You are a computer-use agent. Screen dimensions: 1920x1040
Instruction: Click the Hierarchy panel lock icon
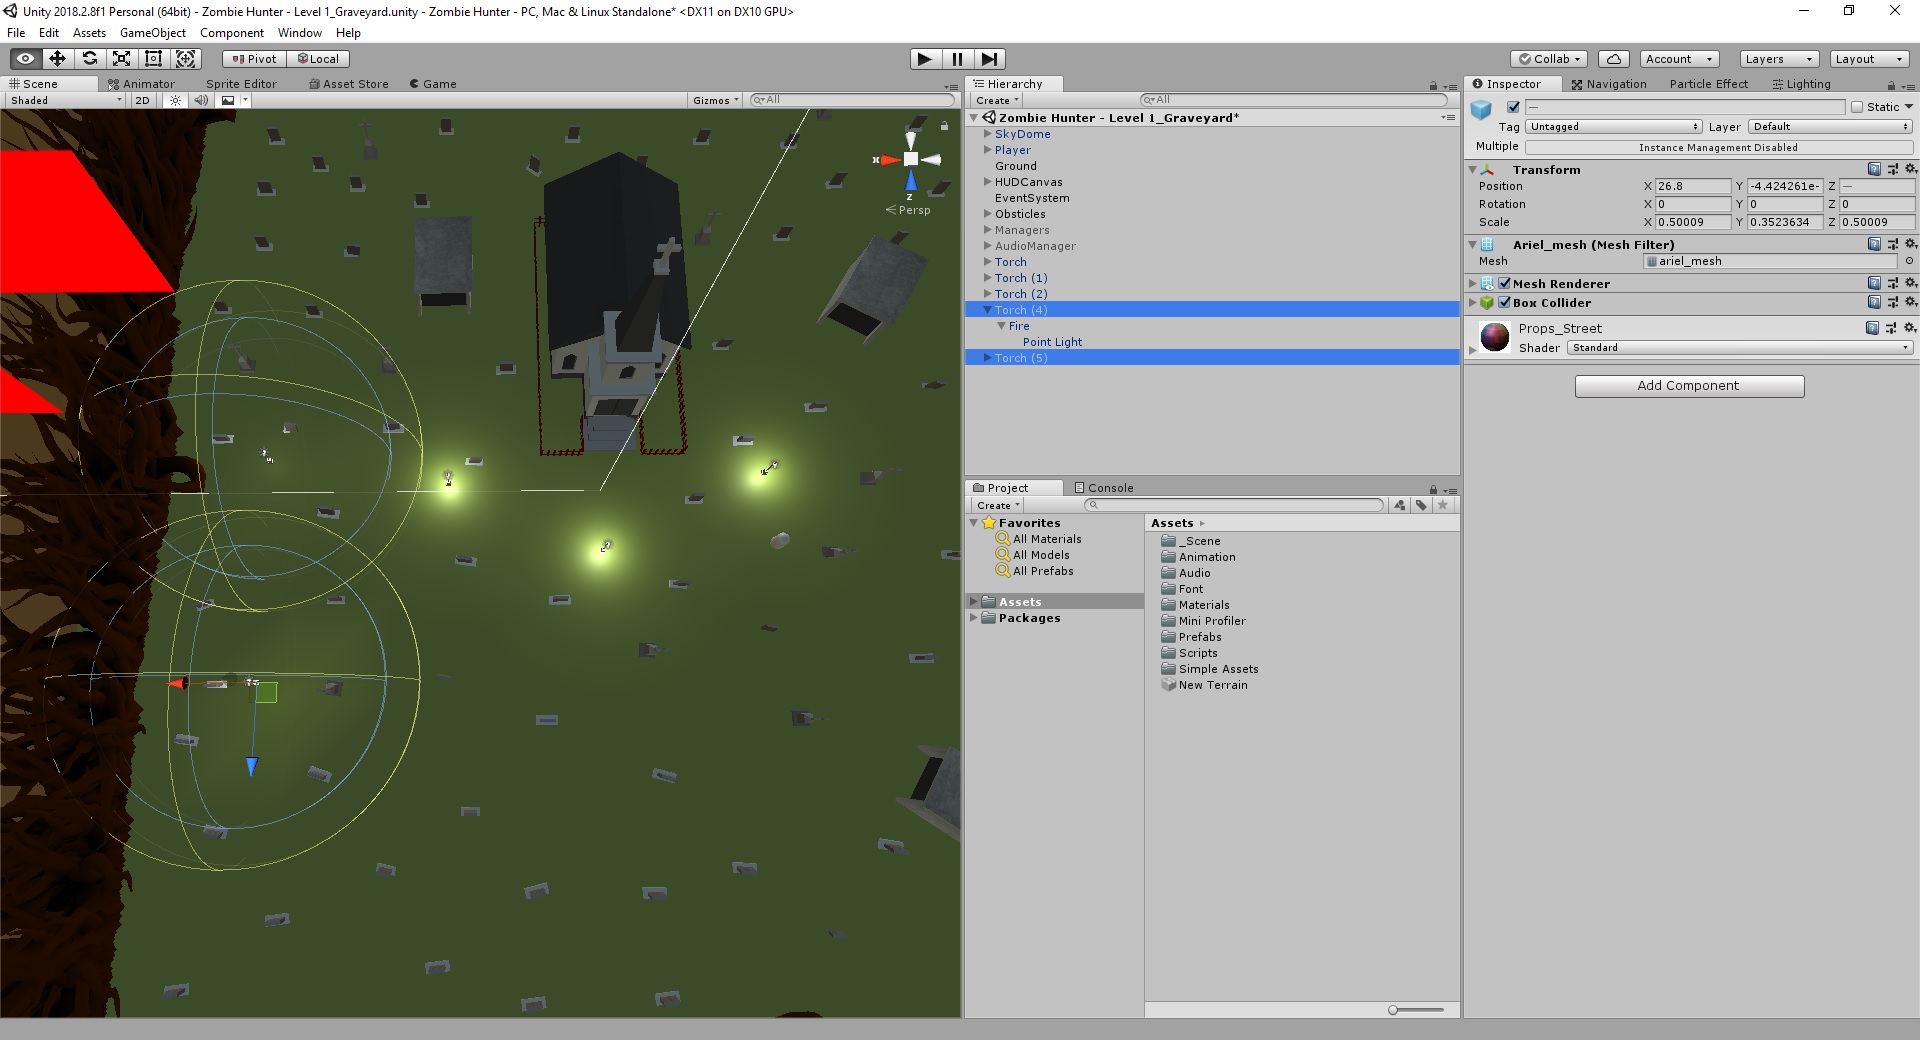(x=1433, y=86)
